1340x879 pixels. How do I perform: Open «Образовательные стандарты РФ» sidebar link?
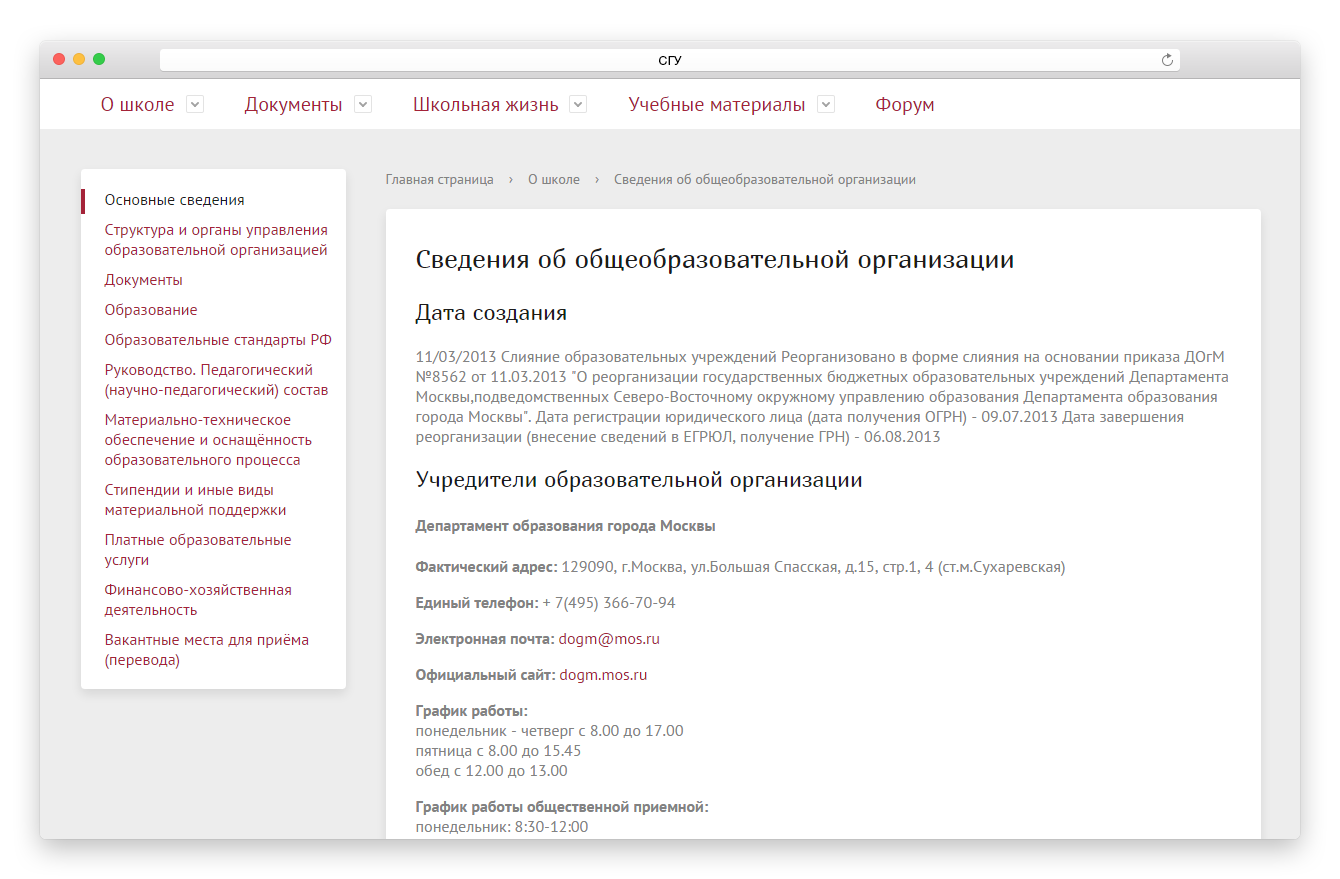coord(218,340)
